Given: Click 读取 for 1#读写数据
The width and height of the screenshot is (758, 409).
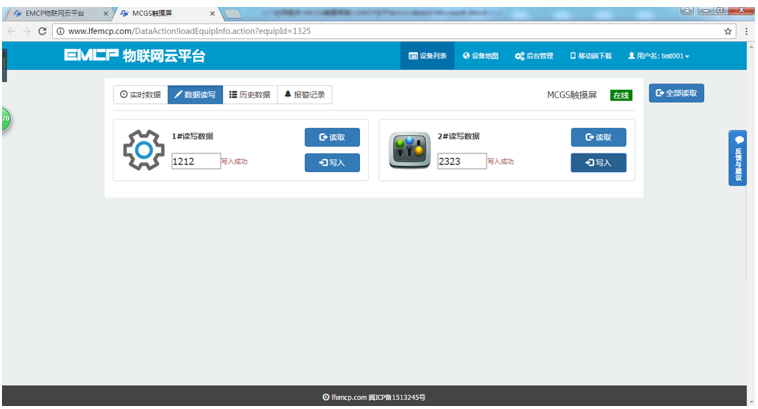Looking at the screenshot, I should 332,137.
